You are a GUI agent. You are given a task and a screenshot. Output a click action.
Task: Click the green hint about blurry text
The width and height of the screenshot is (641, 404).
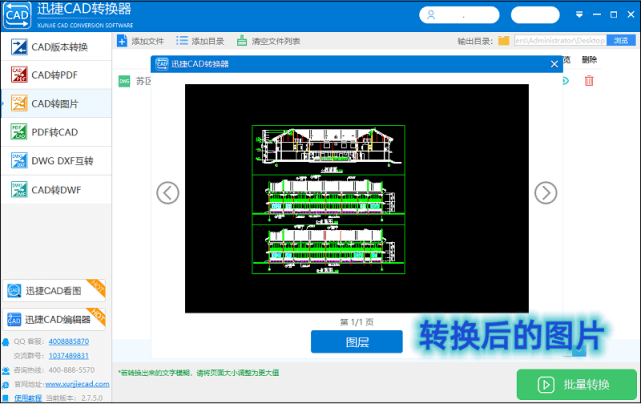point(199,373)
